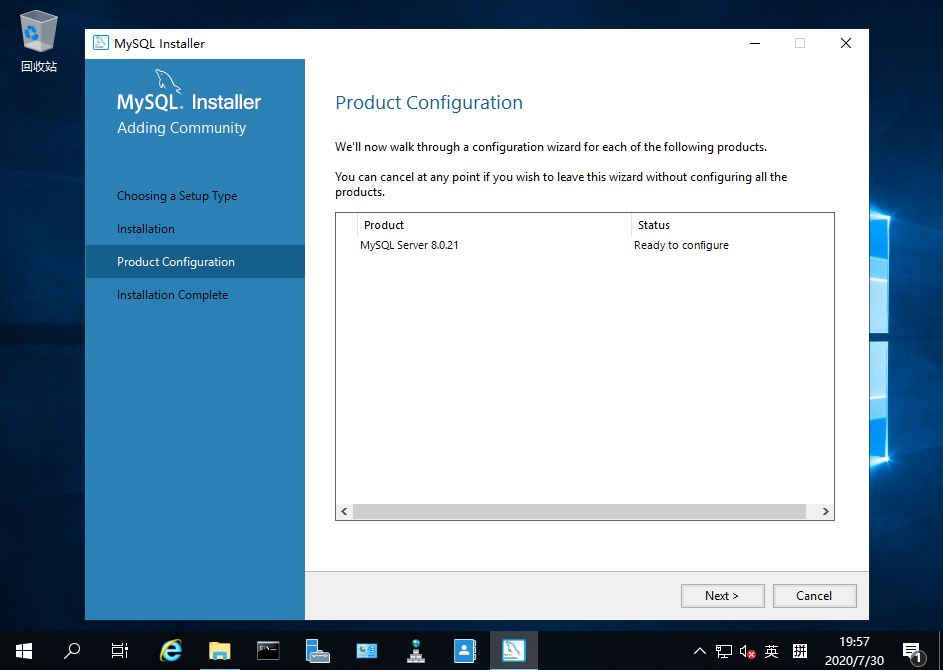Unmute the speaker in the system tray
The image size is (943, 670).
(x=745, y=650)
